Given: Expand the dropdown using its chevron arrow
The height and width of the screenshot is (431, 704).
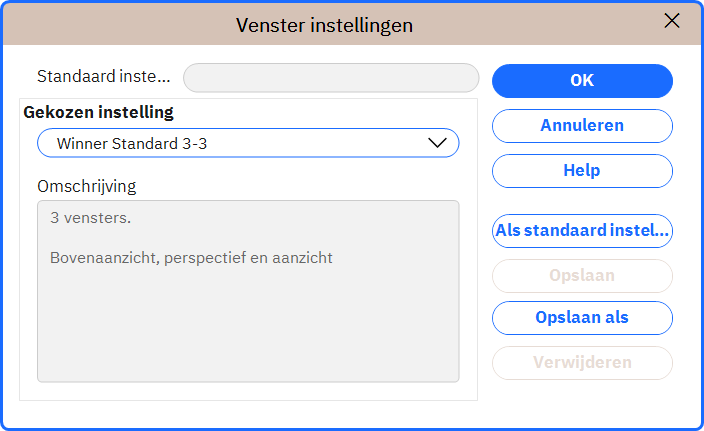Looking at the screenshot, I should (437, 143).
